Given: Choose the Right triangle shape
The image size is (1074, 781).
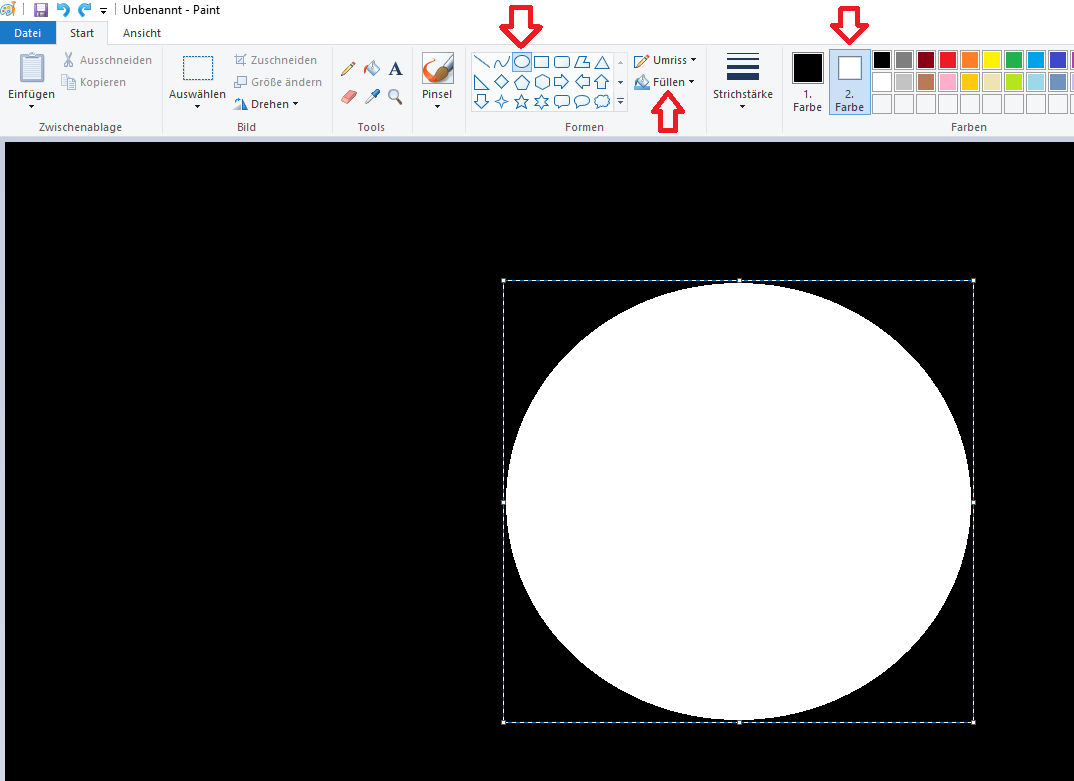Looking at the screenshot, I should [482, 82].
